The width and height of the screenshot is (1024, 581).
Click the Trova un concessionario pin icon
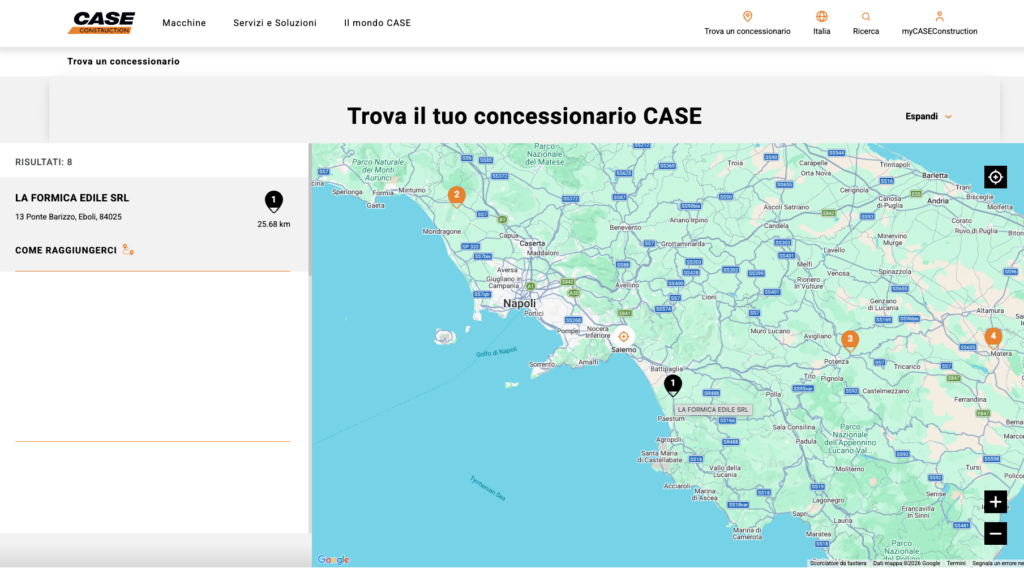coord(747,16)
